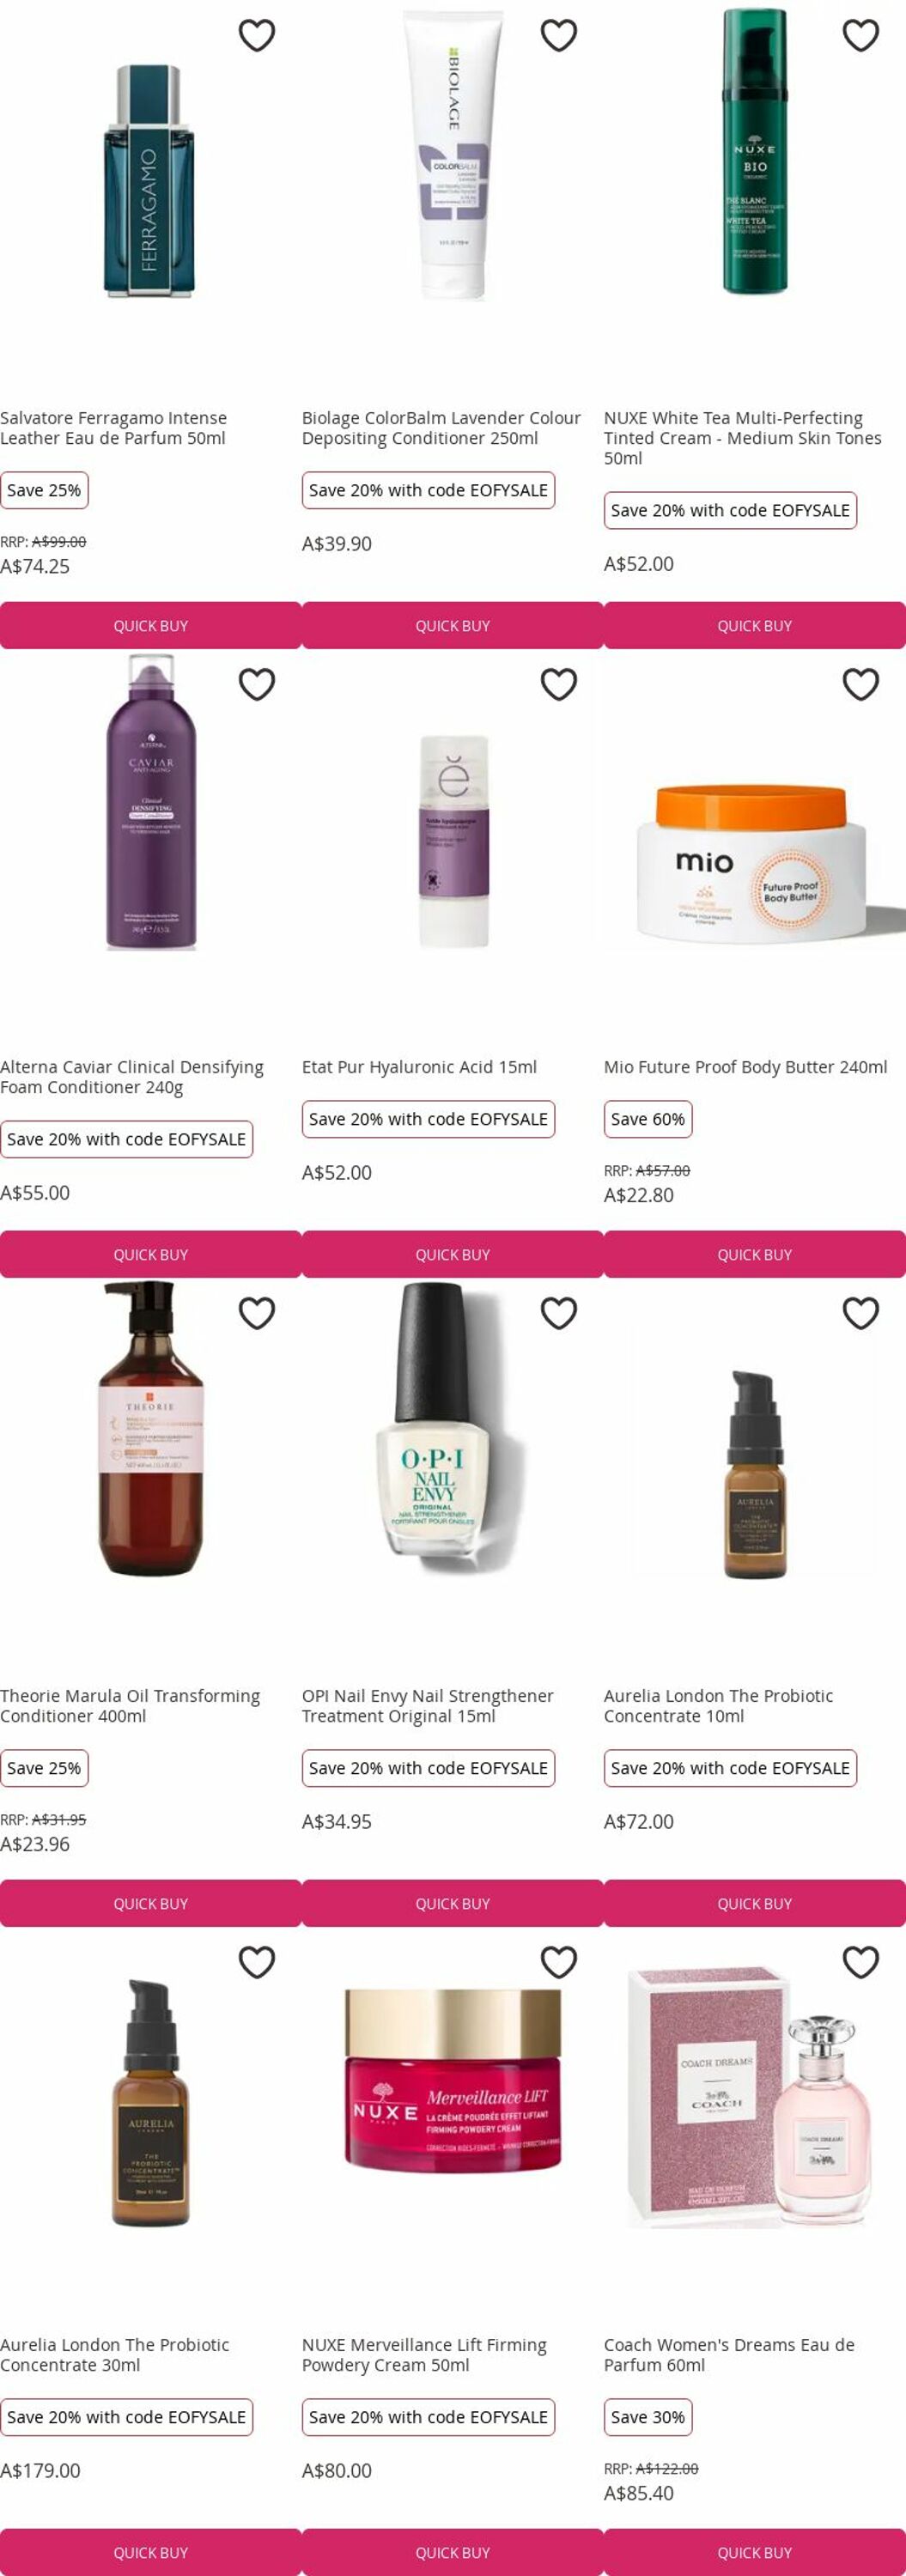
Task: Heart the Mio Future Proof Body Butter
Action: click(x=861, y=684)
